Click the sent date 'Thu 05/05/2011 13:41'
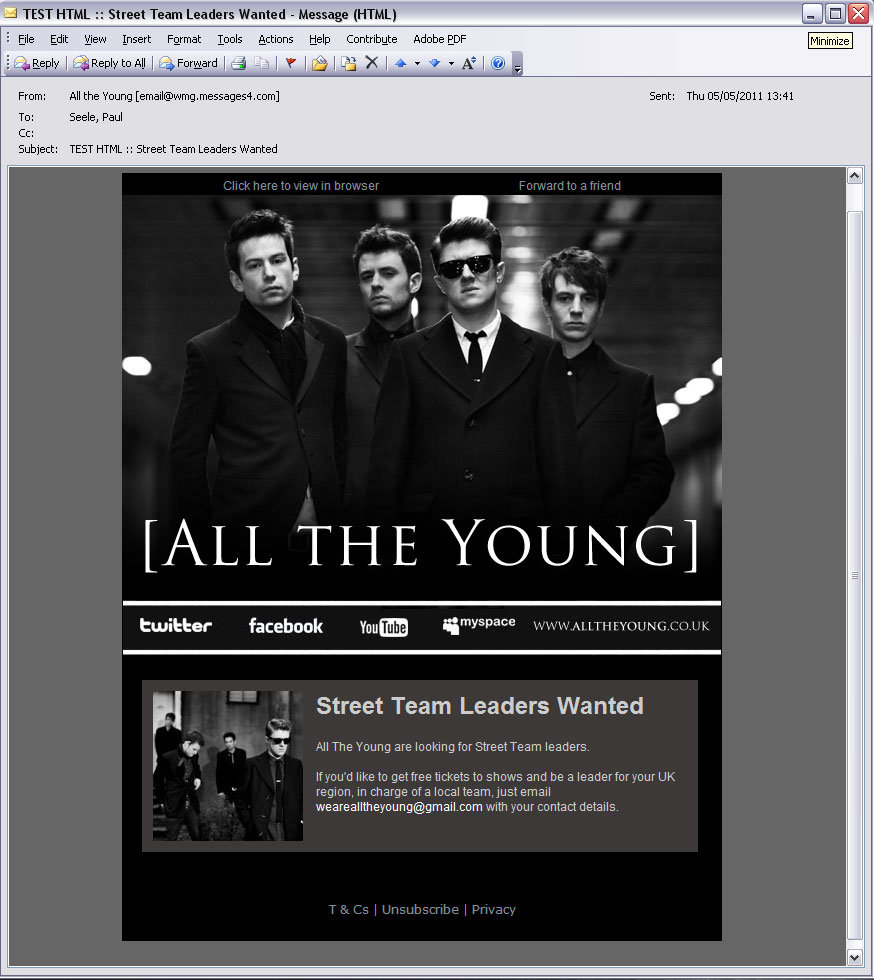The height and width of the screenshot is (980, 874). 740,96
